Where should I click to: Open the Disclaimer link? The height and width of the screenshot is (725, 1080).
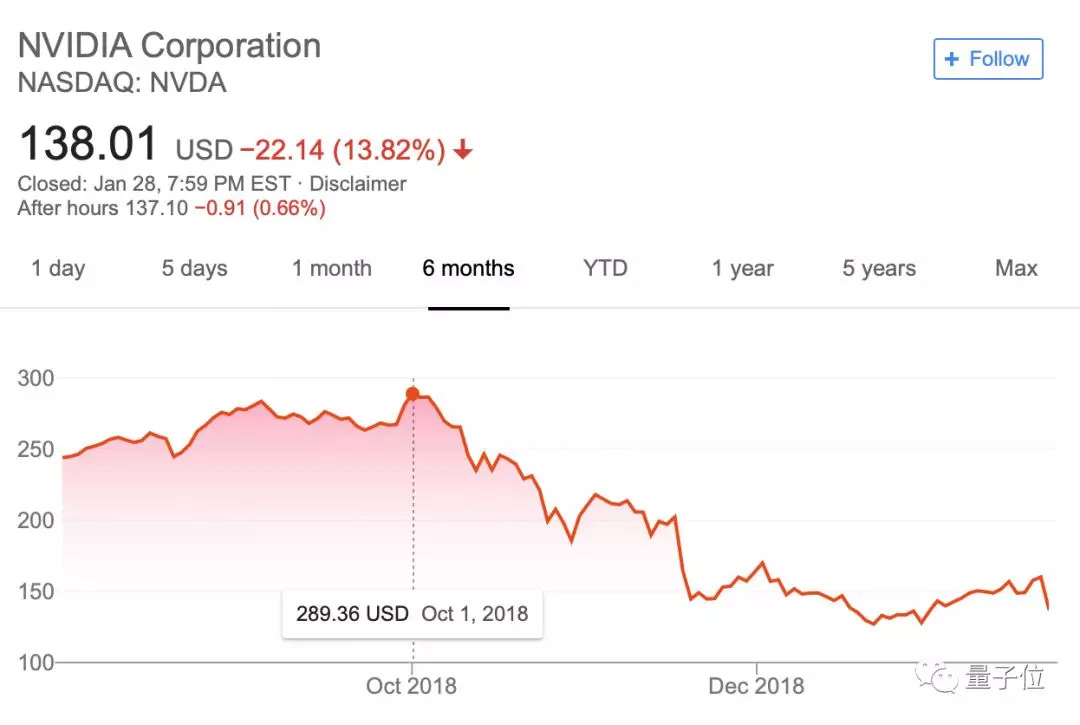(358, 184)
